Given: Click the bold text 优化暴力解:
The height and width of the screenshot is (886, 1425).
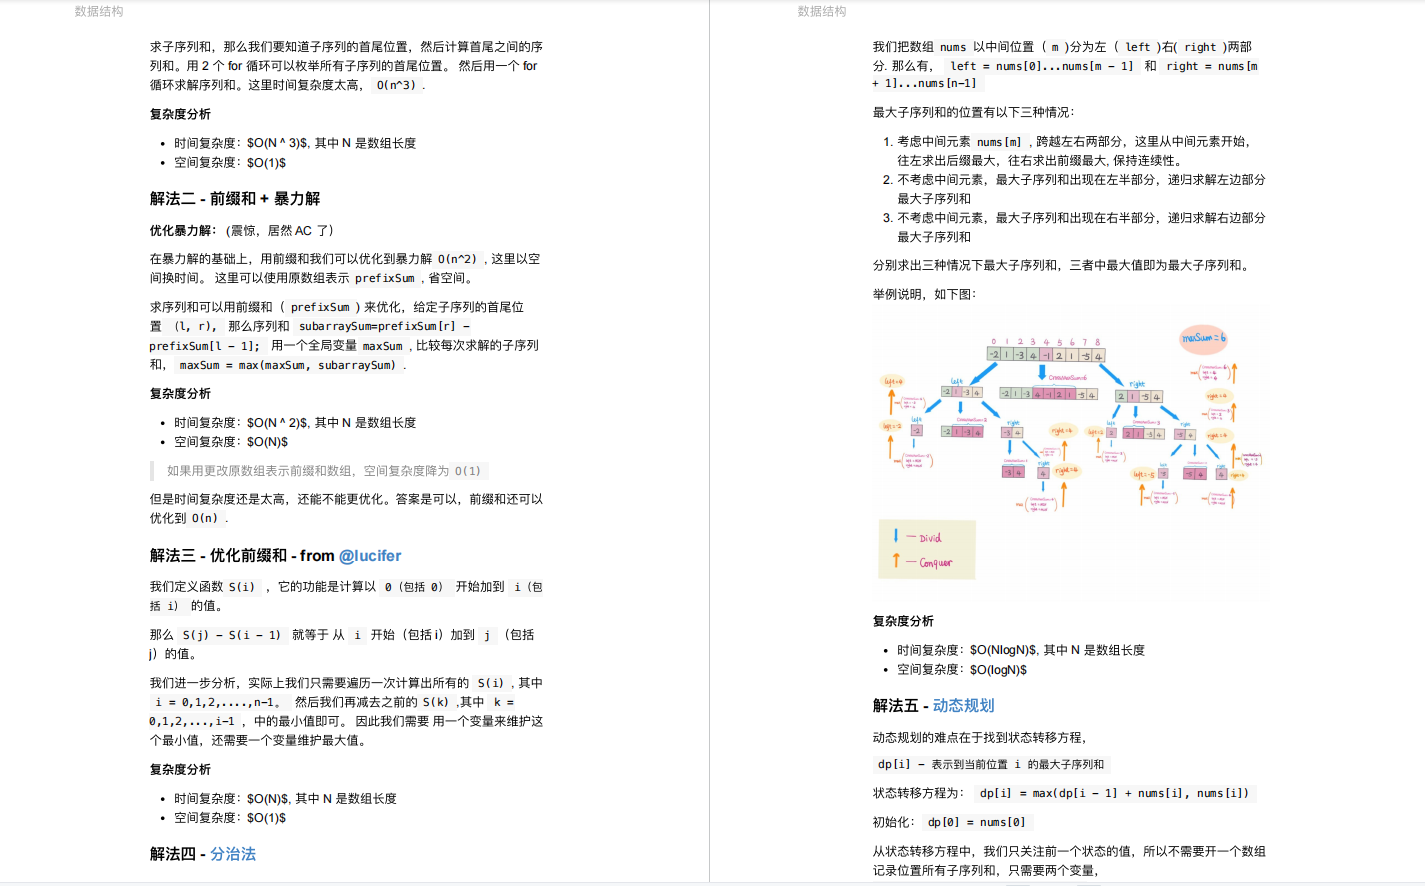Looking at the screenshot, I should [183, 231].
